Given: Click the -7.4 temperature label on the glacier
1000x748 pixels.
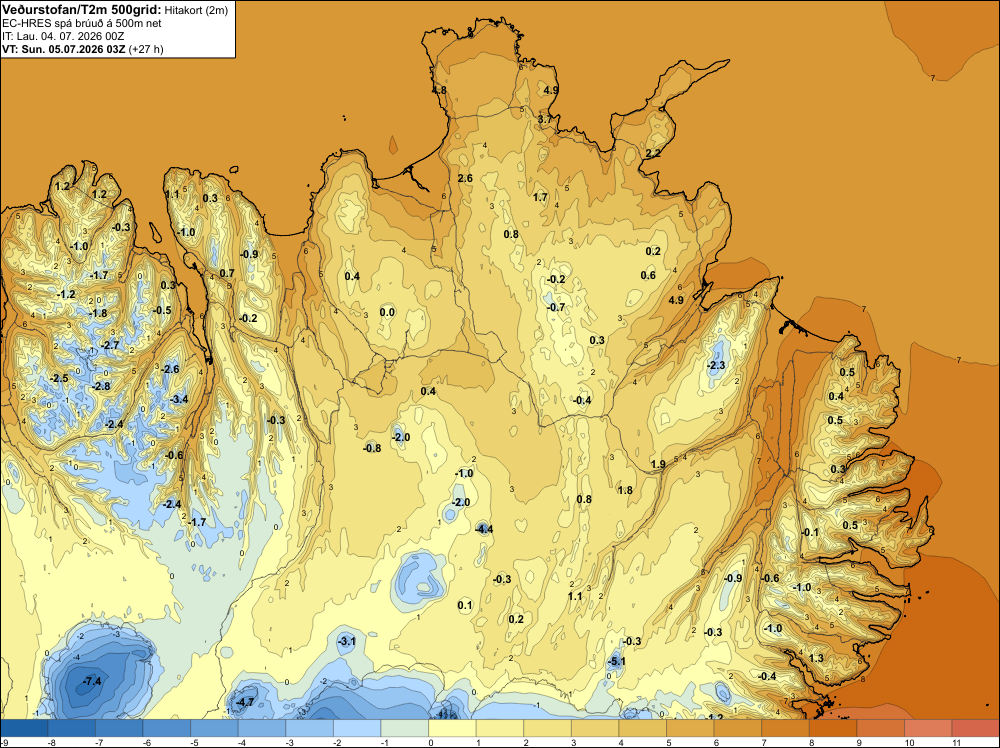Looking at the screenshot, I should pyautogui.click(x=92, y=681).
